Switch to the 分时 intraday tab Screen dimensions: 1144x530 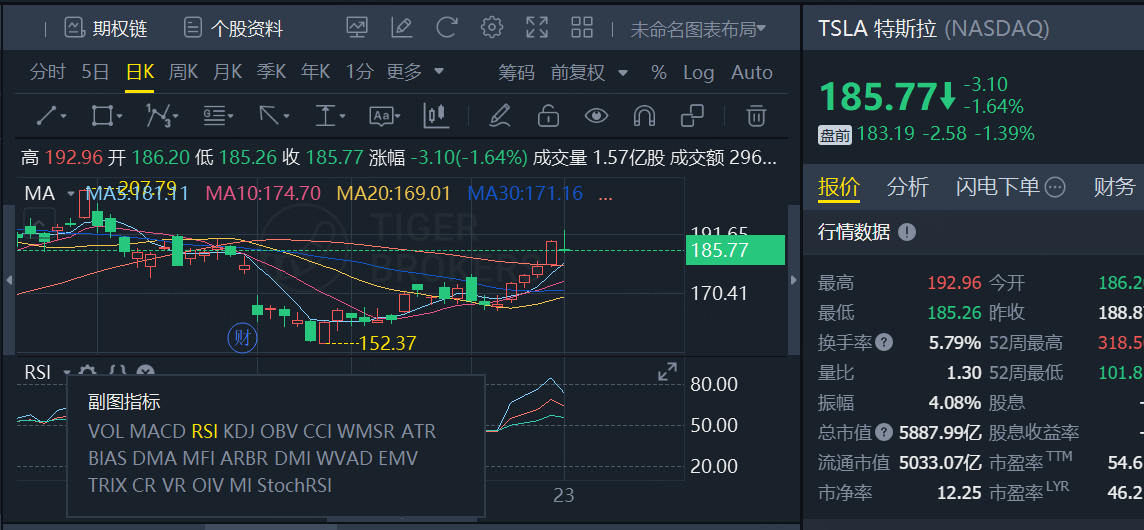point(47,72)
